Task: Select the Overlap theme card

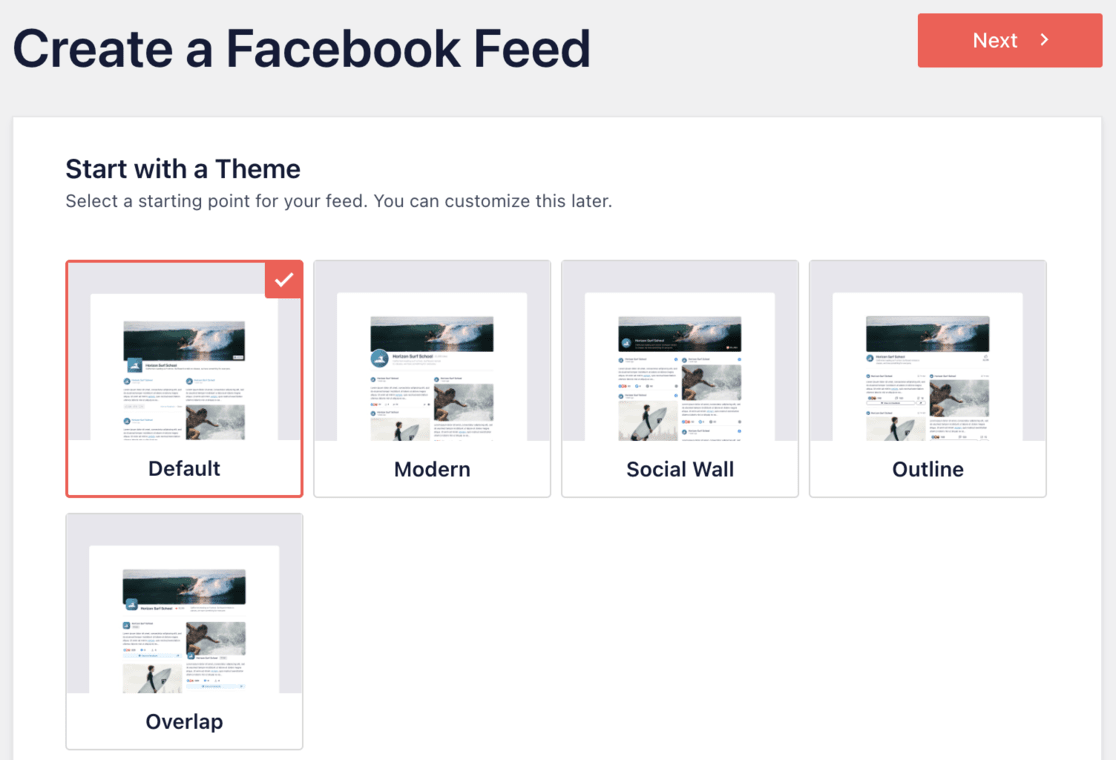Action: [x=184, y=630]
